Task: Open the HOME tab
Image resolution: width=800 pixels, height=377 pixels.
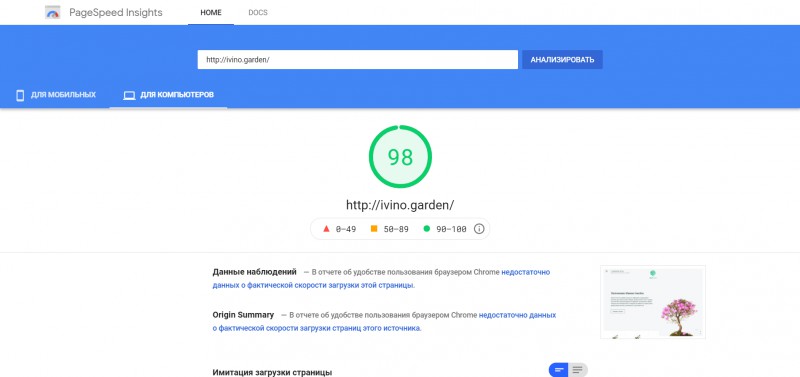Action: 211,13
